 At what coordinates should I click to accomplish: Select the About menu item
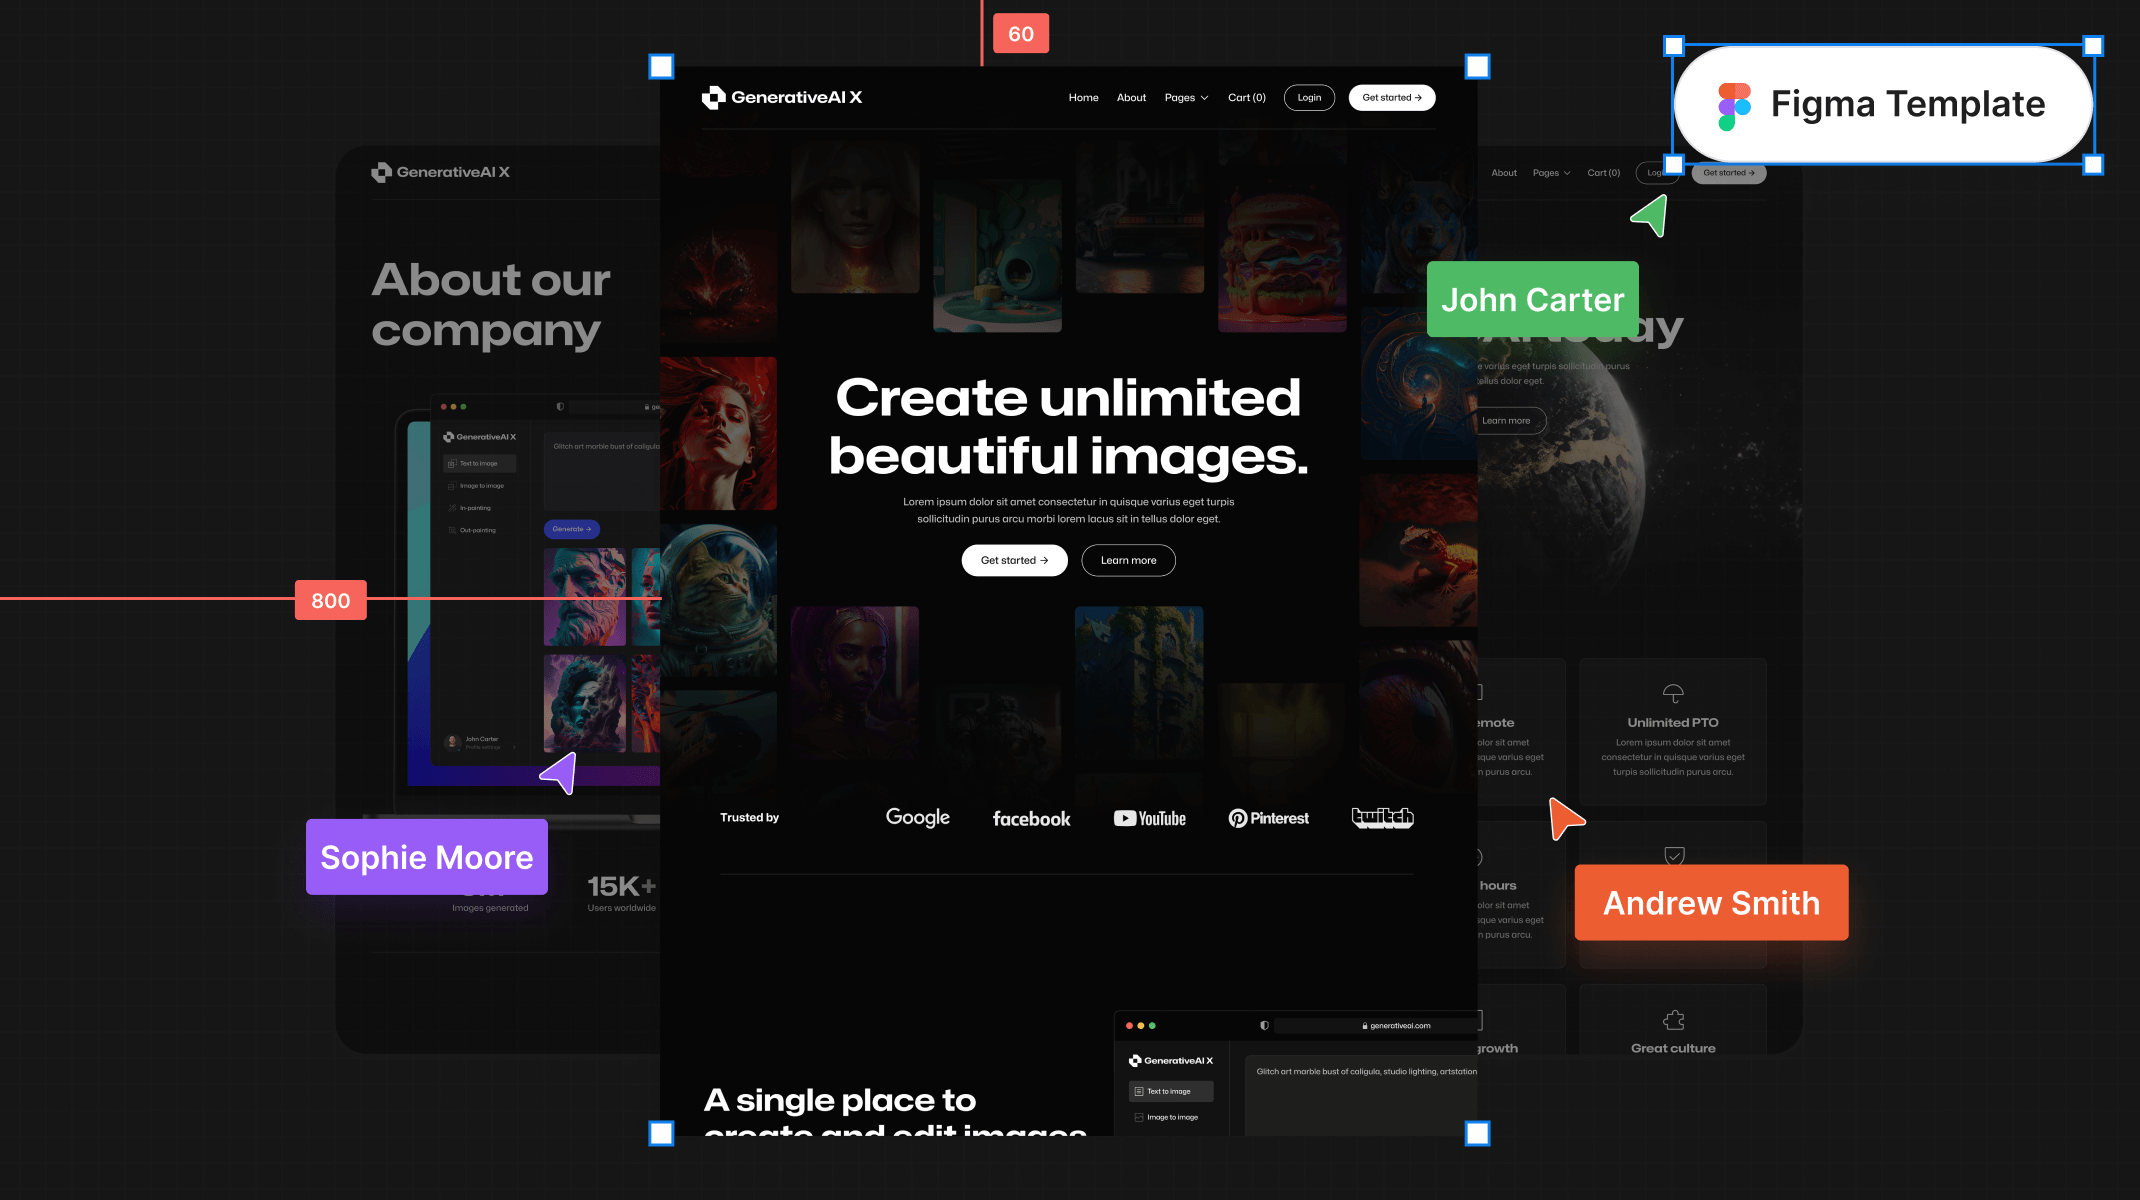tap(1132, 97)
